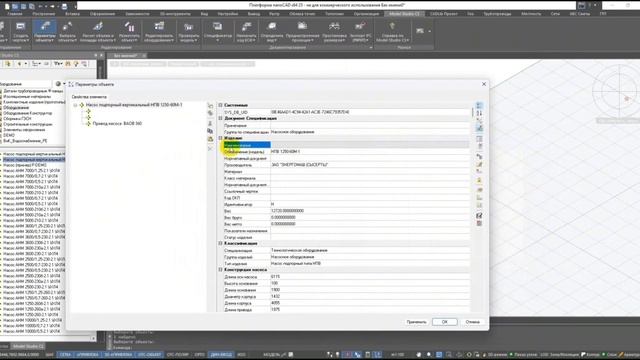This screenshot has width=640, height=360.
Task: Select Изоляционные материалы in library list
Action: [x=27, y=97]
